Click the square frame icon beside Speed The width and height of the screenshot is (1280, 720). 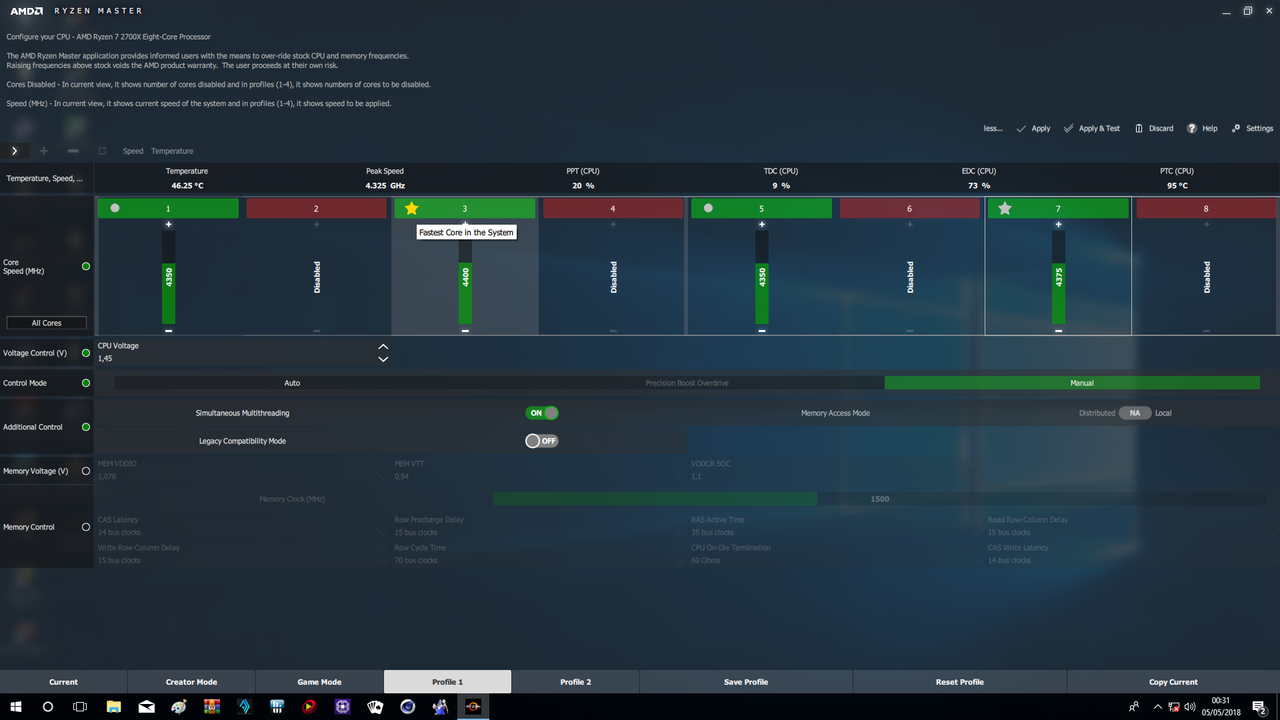point(102,151)
